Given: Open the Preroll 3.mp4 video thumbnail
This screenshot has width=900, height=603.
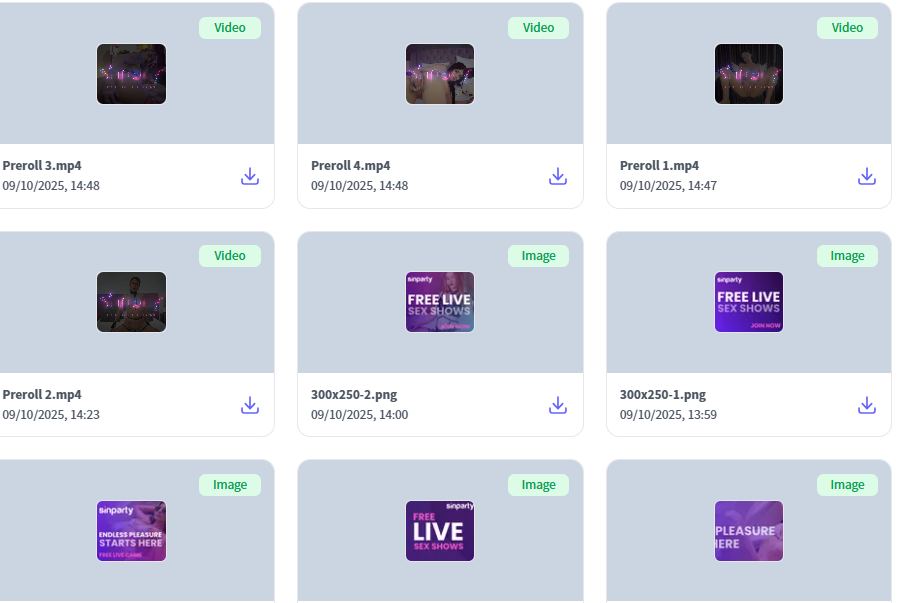Looking at the screenshot, I should [x=131, y=74].
